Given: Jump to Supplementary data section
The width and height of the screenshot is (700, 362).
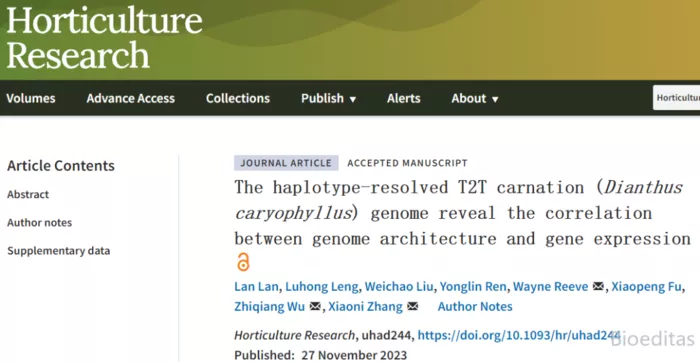Looking at the screenshot, I should (x=58, y=251).
